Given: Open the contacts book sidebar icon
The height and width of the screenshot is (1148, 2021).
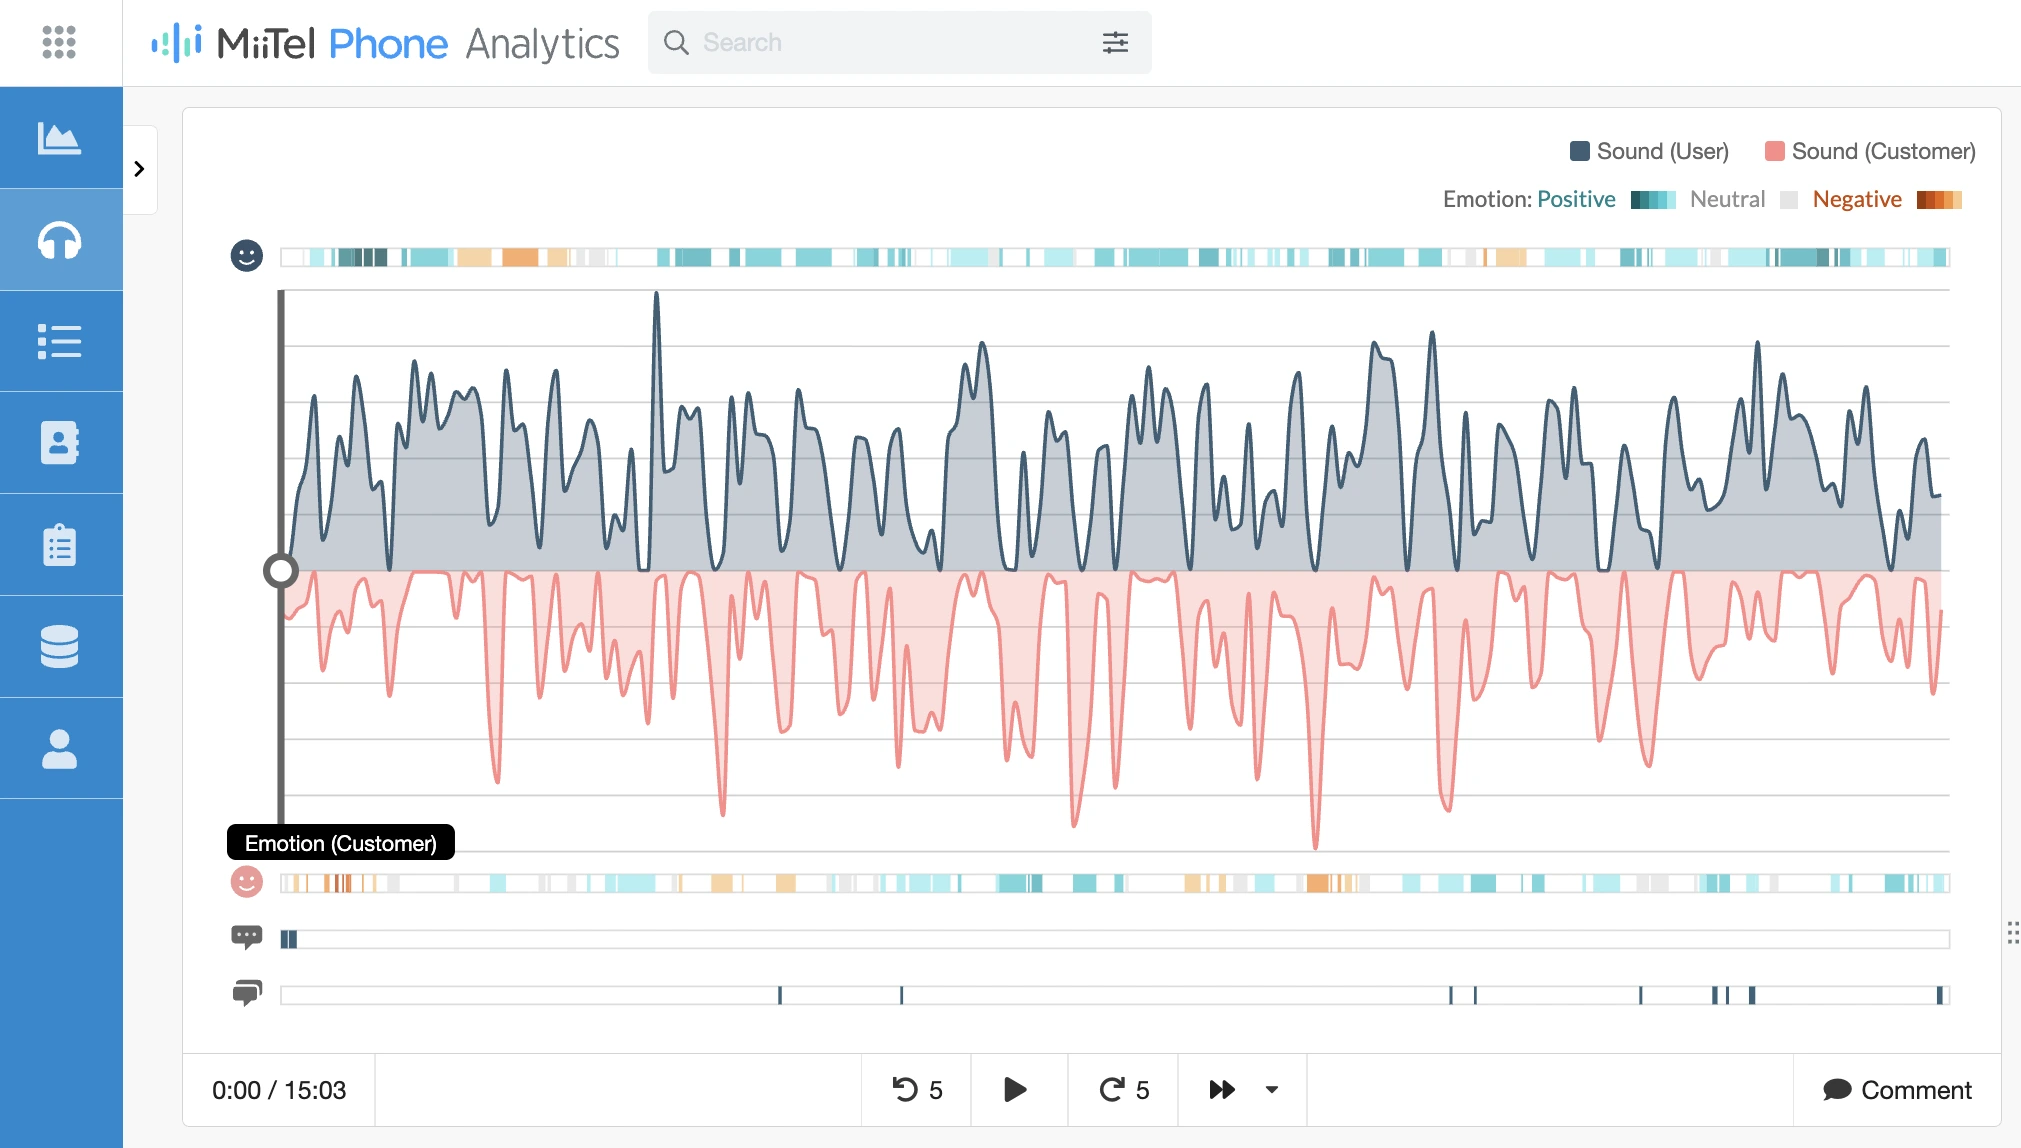Looking at the screenshot, I should coord(59,442).
